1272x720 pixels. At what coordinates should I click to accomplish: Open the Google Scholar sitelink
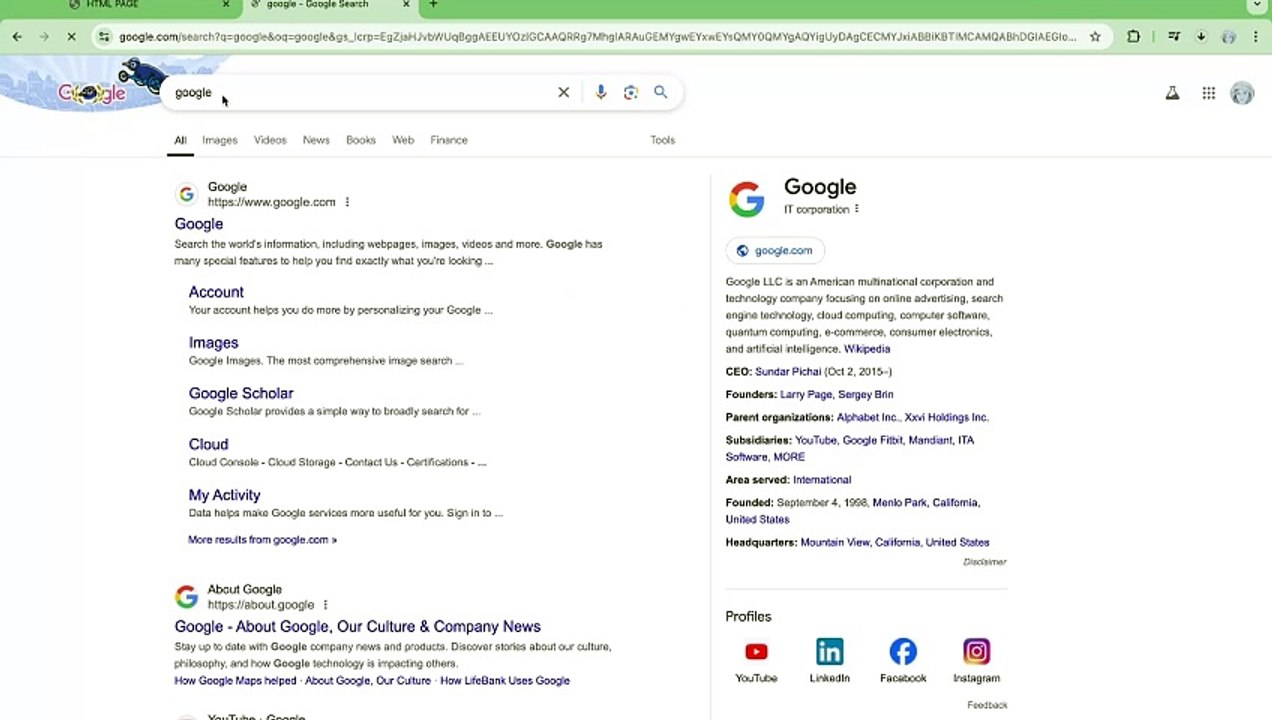pos(241,394)
